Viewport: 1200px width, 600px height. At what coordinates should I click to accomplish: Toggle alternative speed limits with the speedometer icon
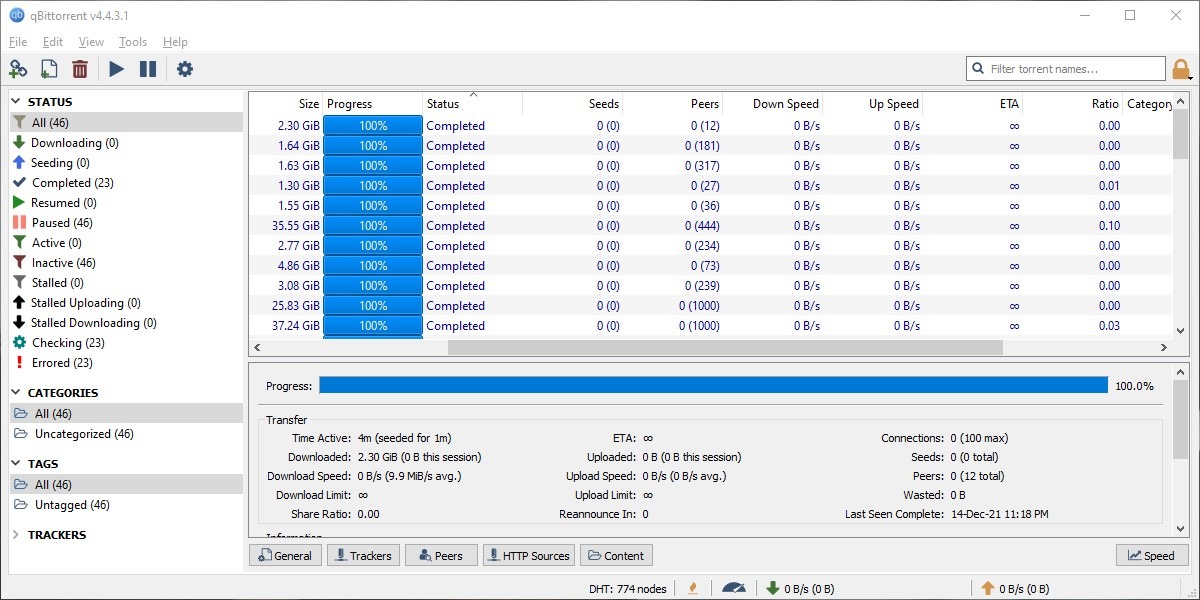click(734, 588)
